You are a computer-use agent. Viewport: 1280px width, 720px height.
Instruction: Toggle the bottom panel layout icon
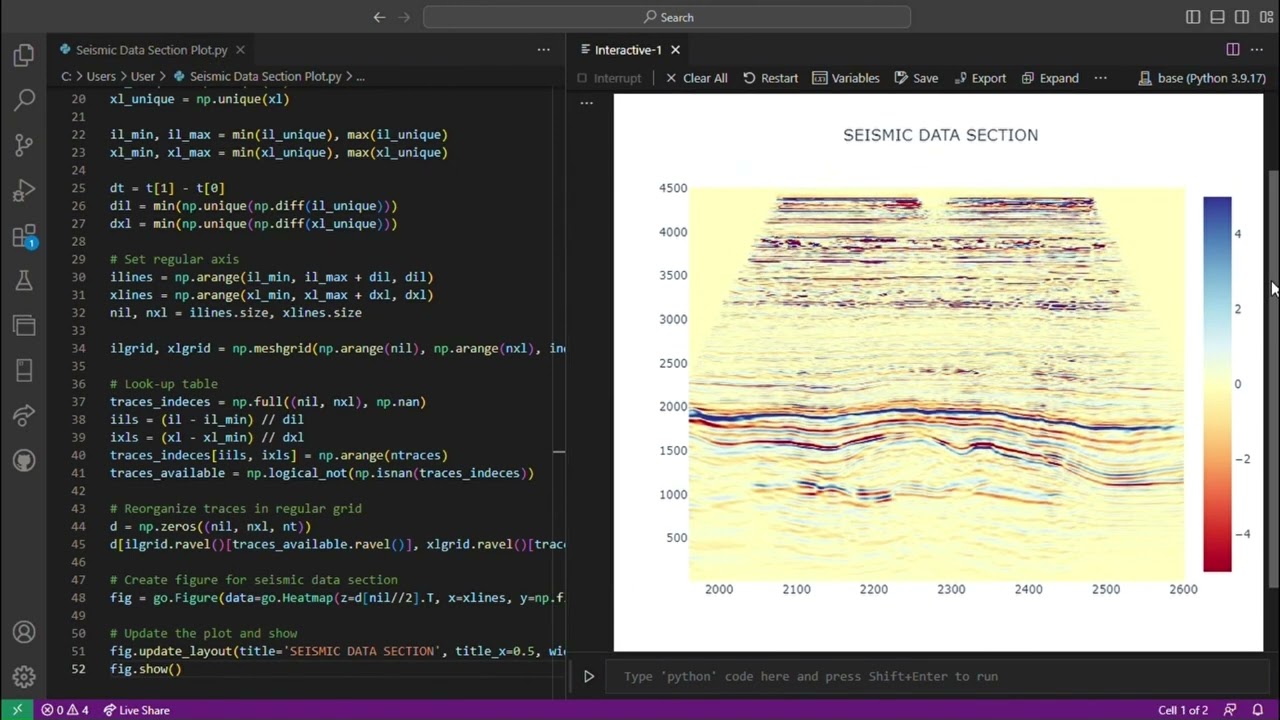[1217, 17]
